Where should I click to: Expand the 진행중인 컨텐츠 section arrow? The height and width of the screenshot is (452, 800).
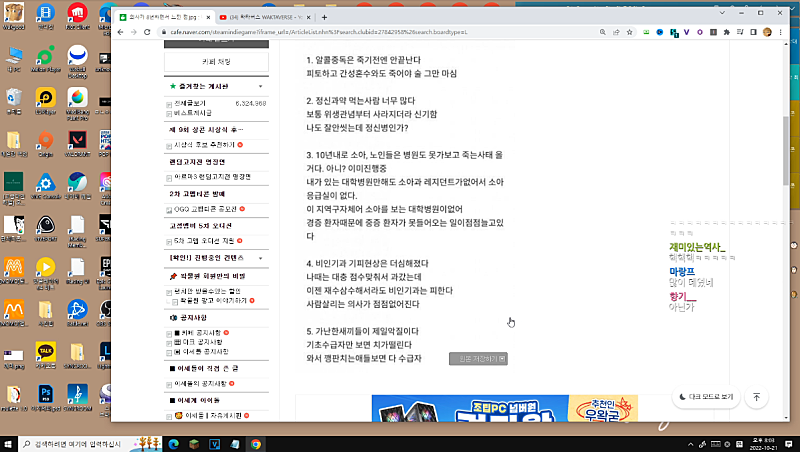260,258
